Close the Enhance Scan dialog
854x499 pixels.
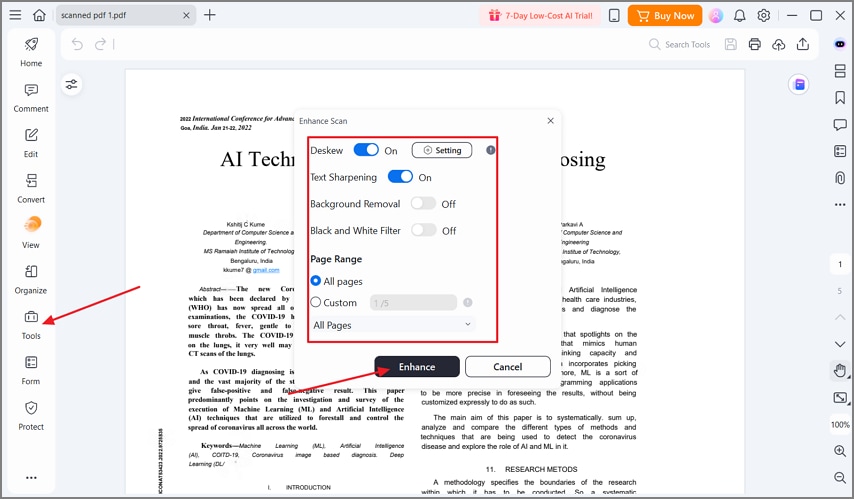pyautogui.click(x=551, y=120)
